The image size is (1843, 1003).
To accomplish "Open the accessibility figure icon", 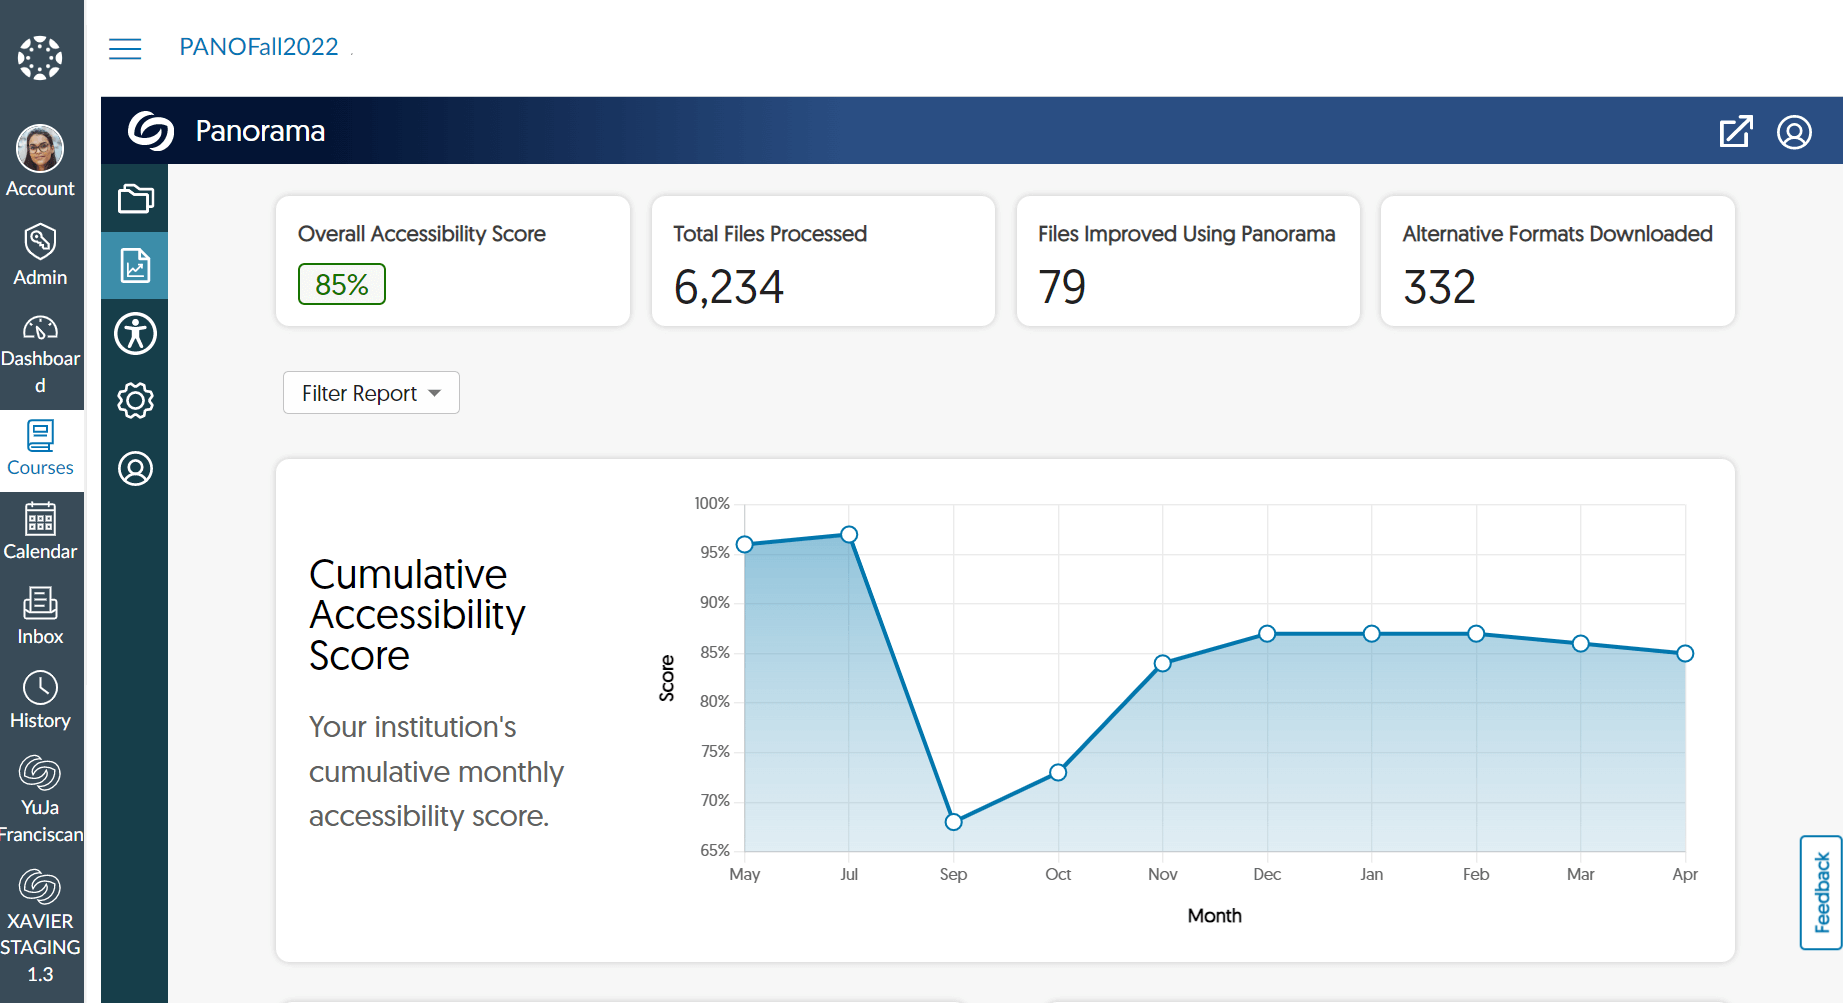I will [135, 333].
